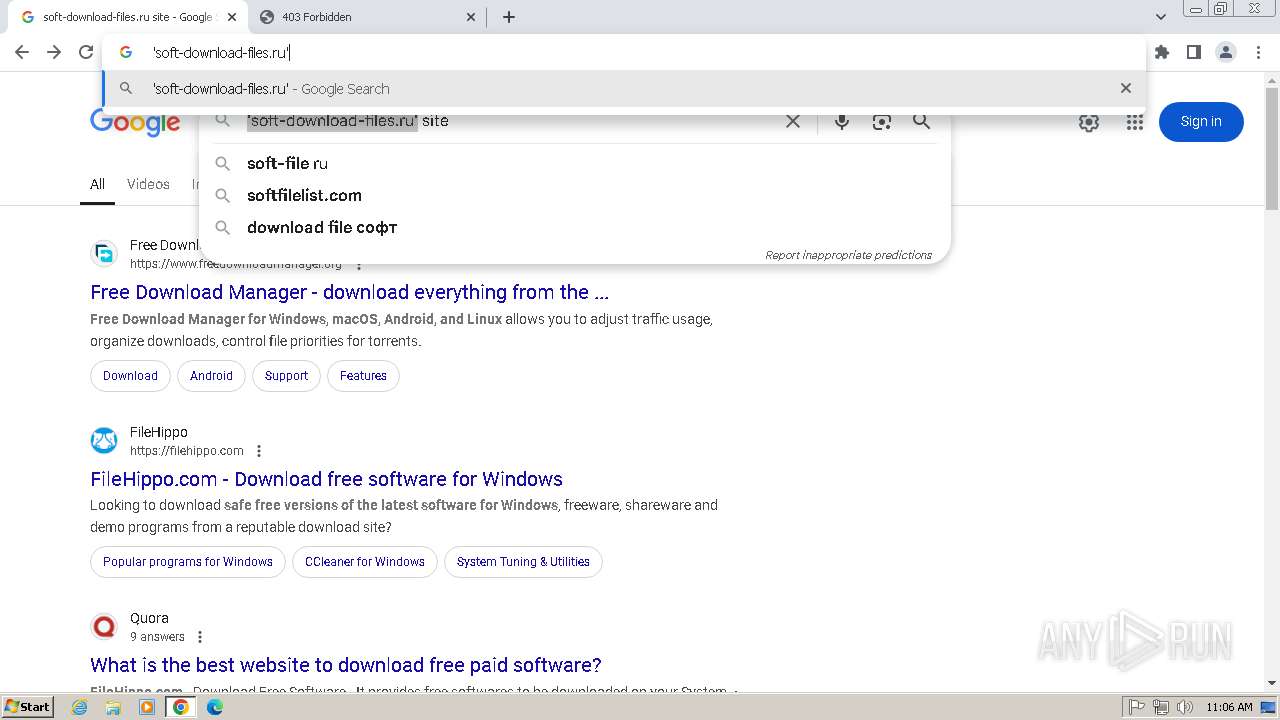
Task: Open Free Download Manager result title
Action: point(349,292)
